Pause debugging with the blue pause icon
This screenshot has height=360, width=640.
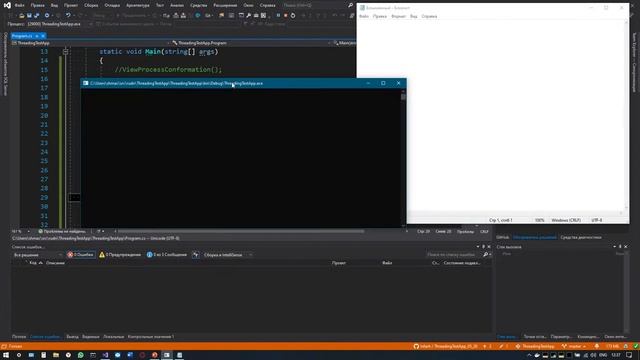278,16
